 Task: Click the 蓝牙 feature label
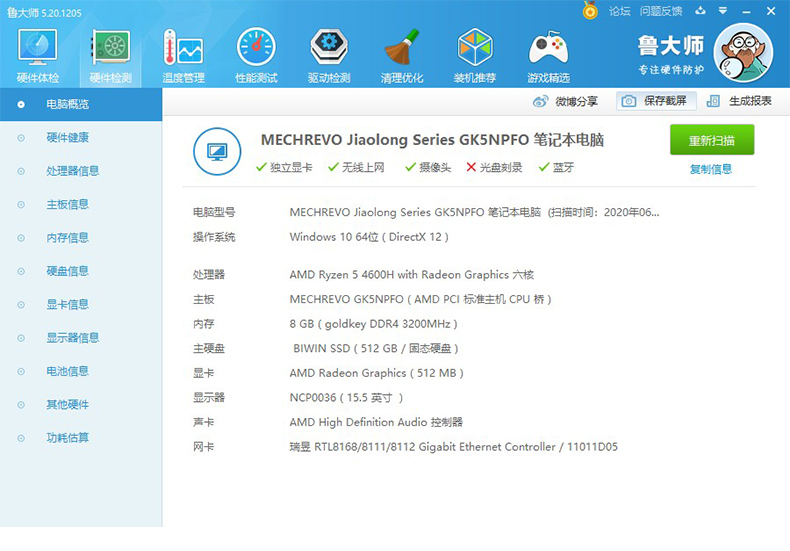[563, 167]
